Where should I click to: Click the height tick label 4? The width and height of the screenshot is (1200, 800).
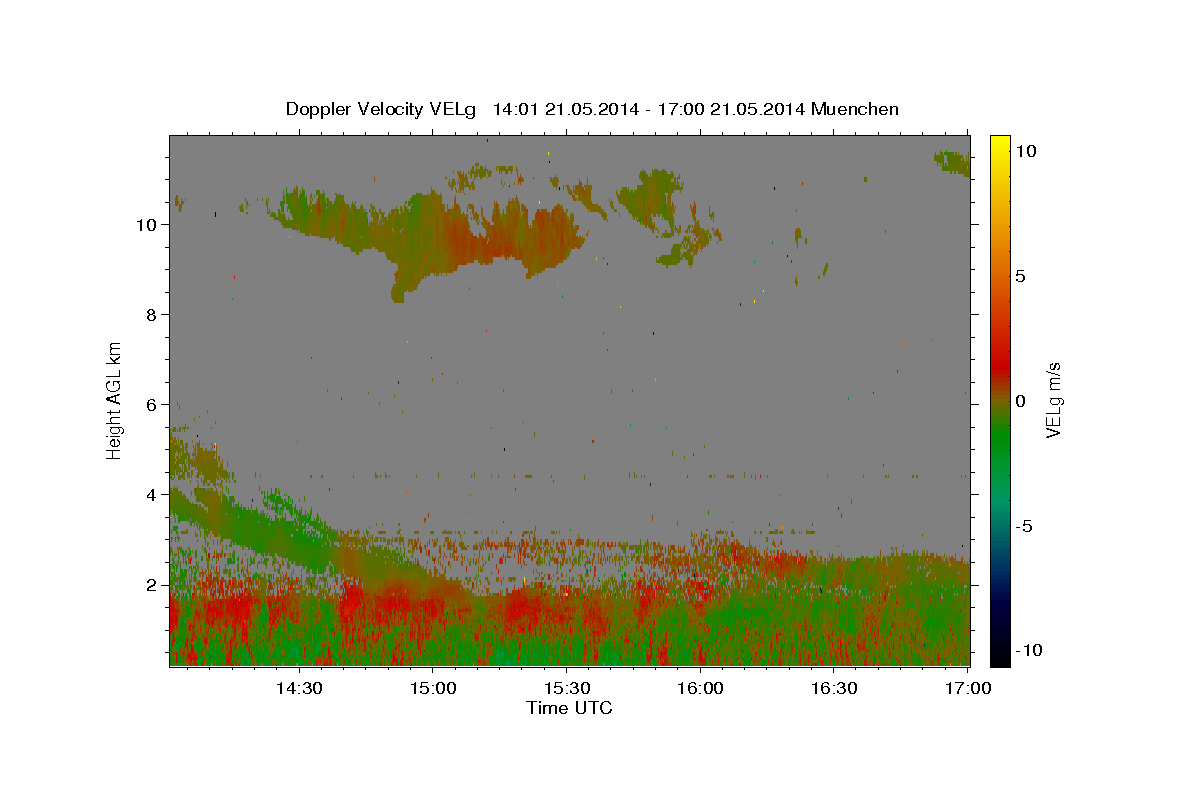[x=151, y=494]
